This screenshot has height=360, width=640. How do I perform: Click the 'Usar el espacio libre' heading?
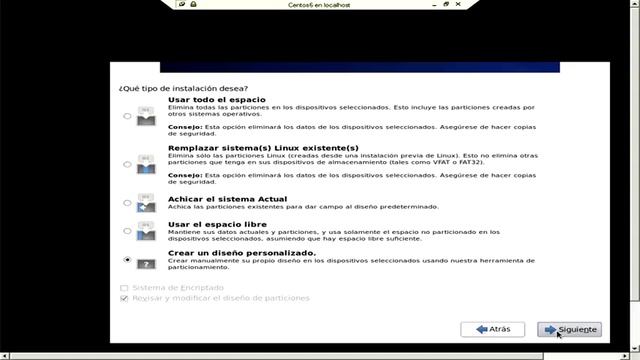pyautogui.click(x=217, y=224)
